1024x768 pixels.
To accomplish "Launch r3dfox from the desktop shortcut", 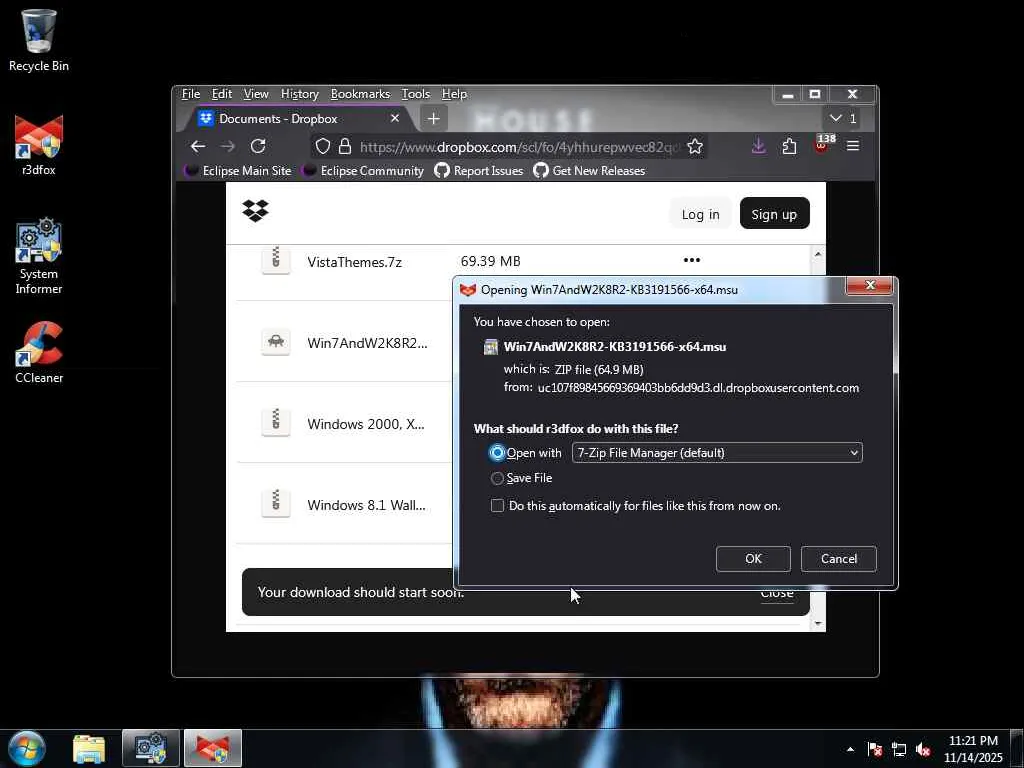I will [x=39, y=146].
